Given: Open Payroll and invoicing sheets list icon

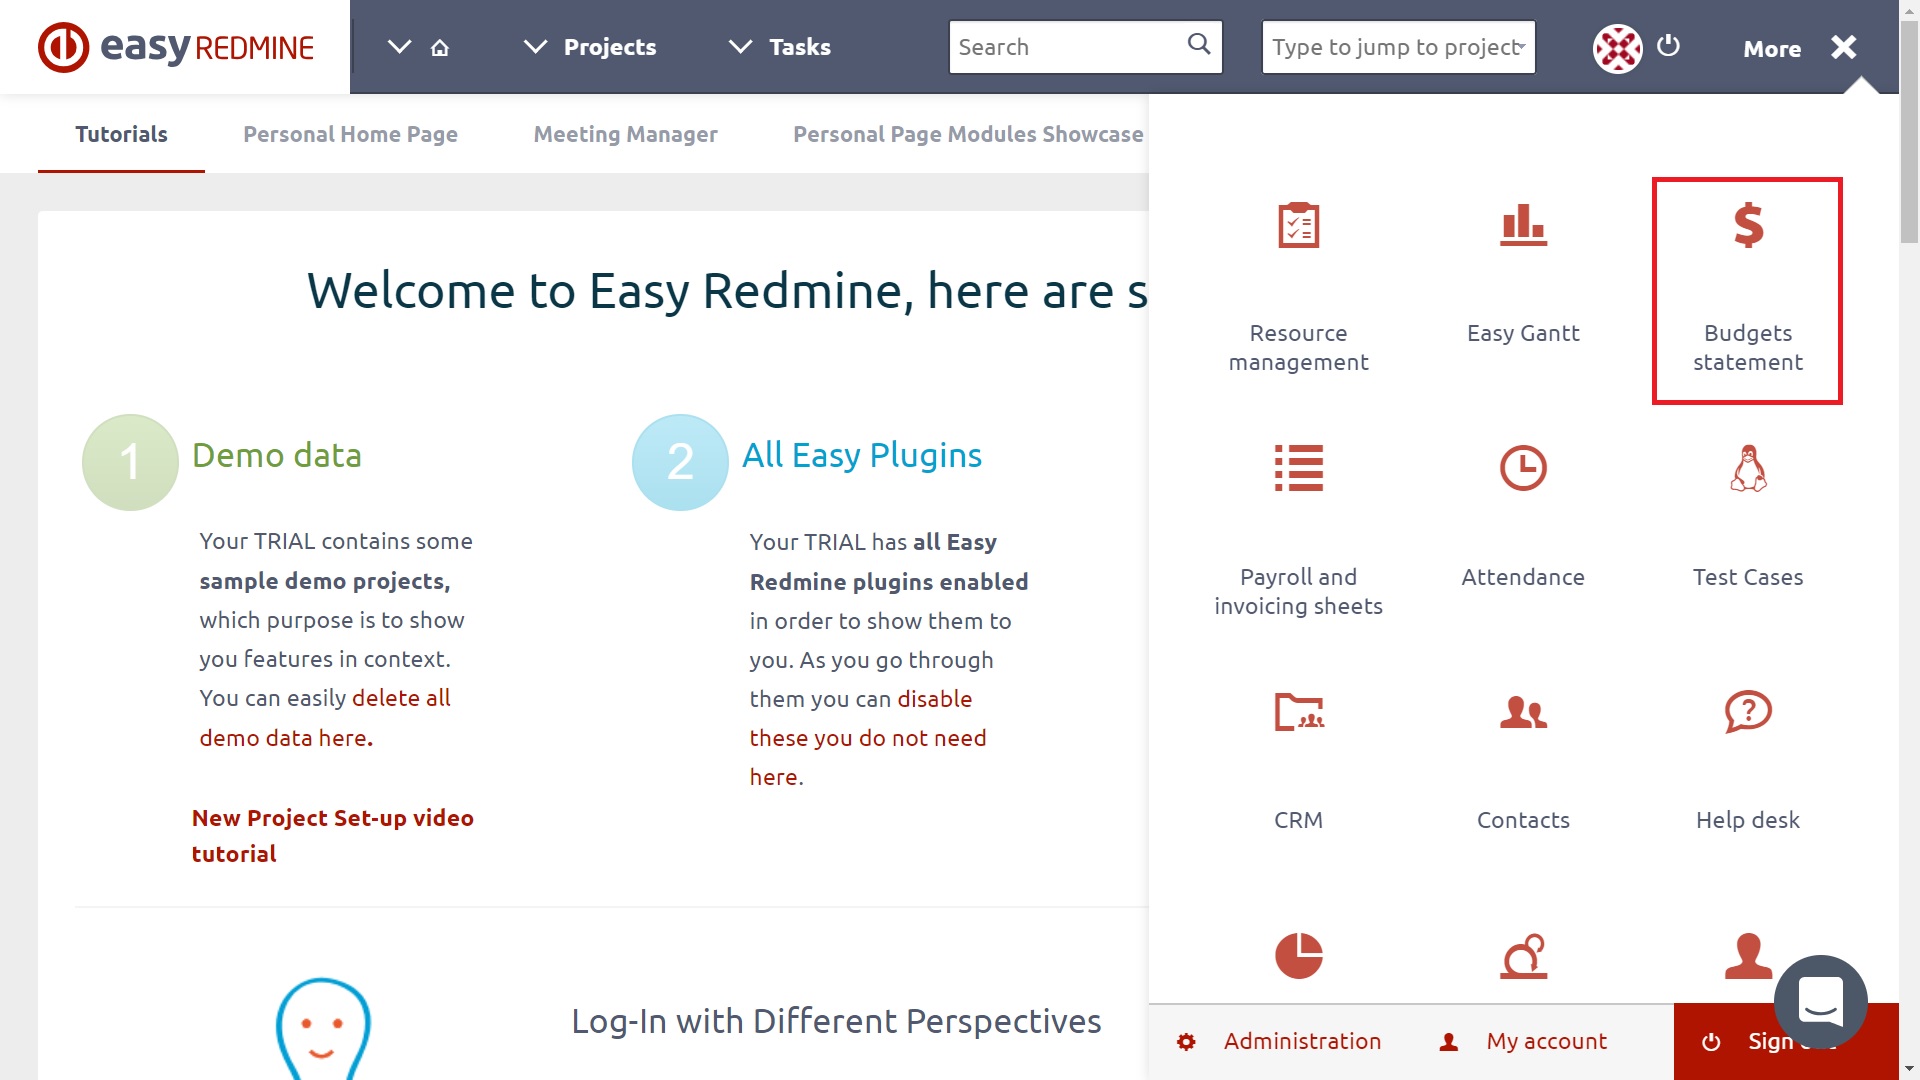Looking at the screenshot, I should click(1299, 468).
